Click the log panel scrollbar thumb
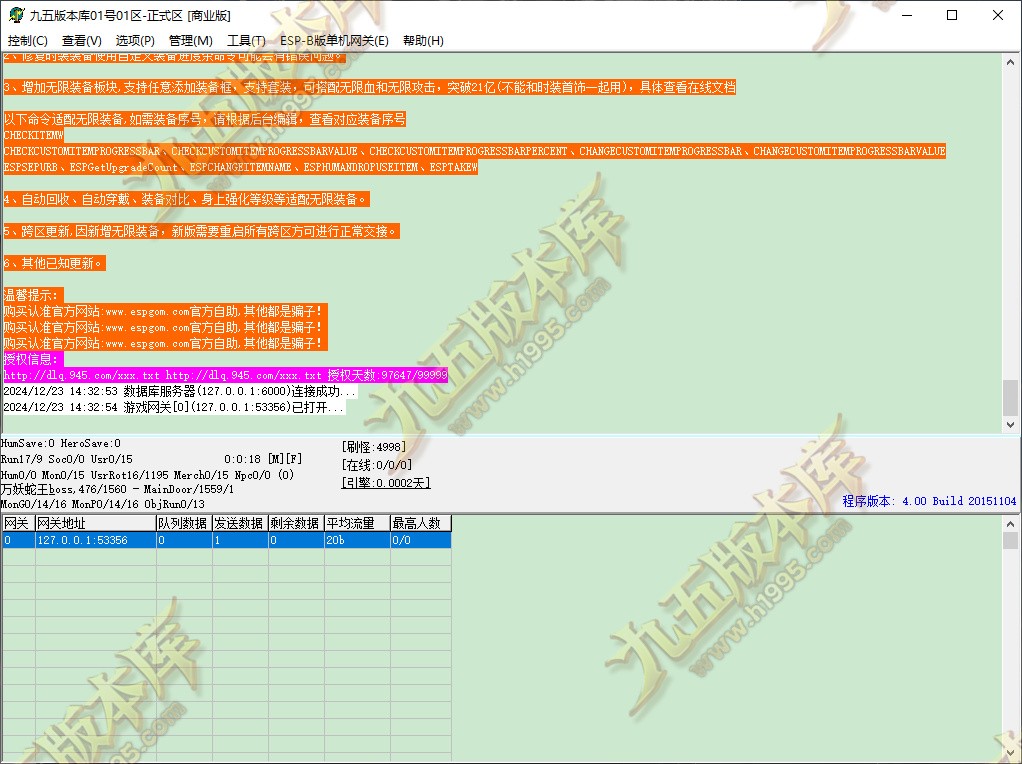Viewport: 1022px width, 764px height. [x=1010, y=397]
